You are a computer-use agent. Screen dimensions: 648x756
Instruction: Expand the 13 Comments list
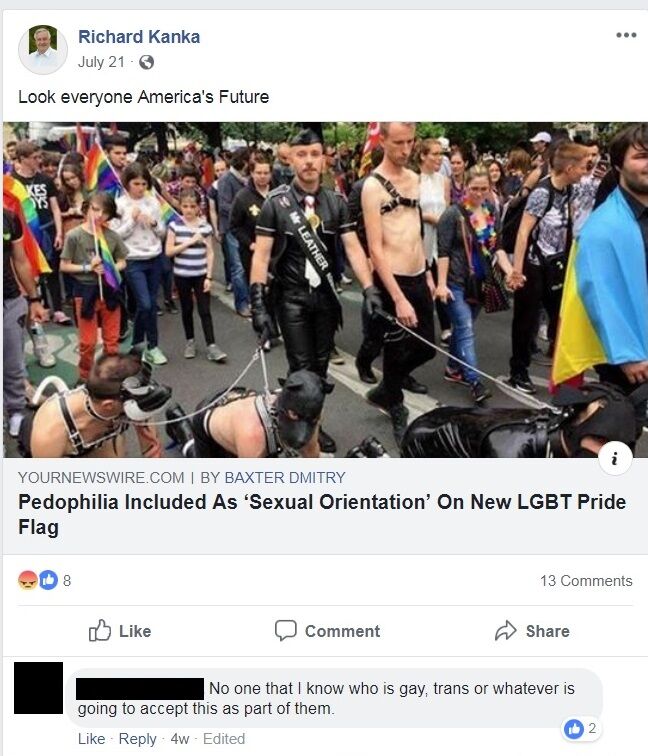click(x=586, y=580)
